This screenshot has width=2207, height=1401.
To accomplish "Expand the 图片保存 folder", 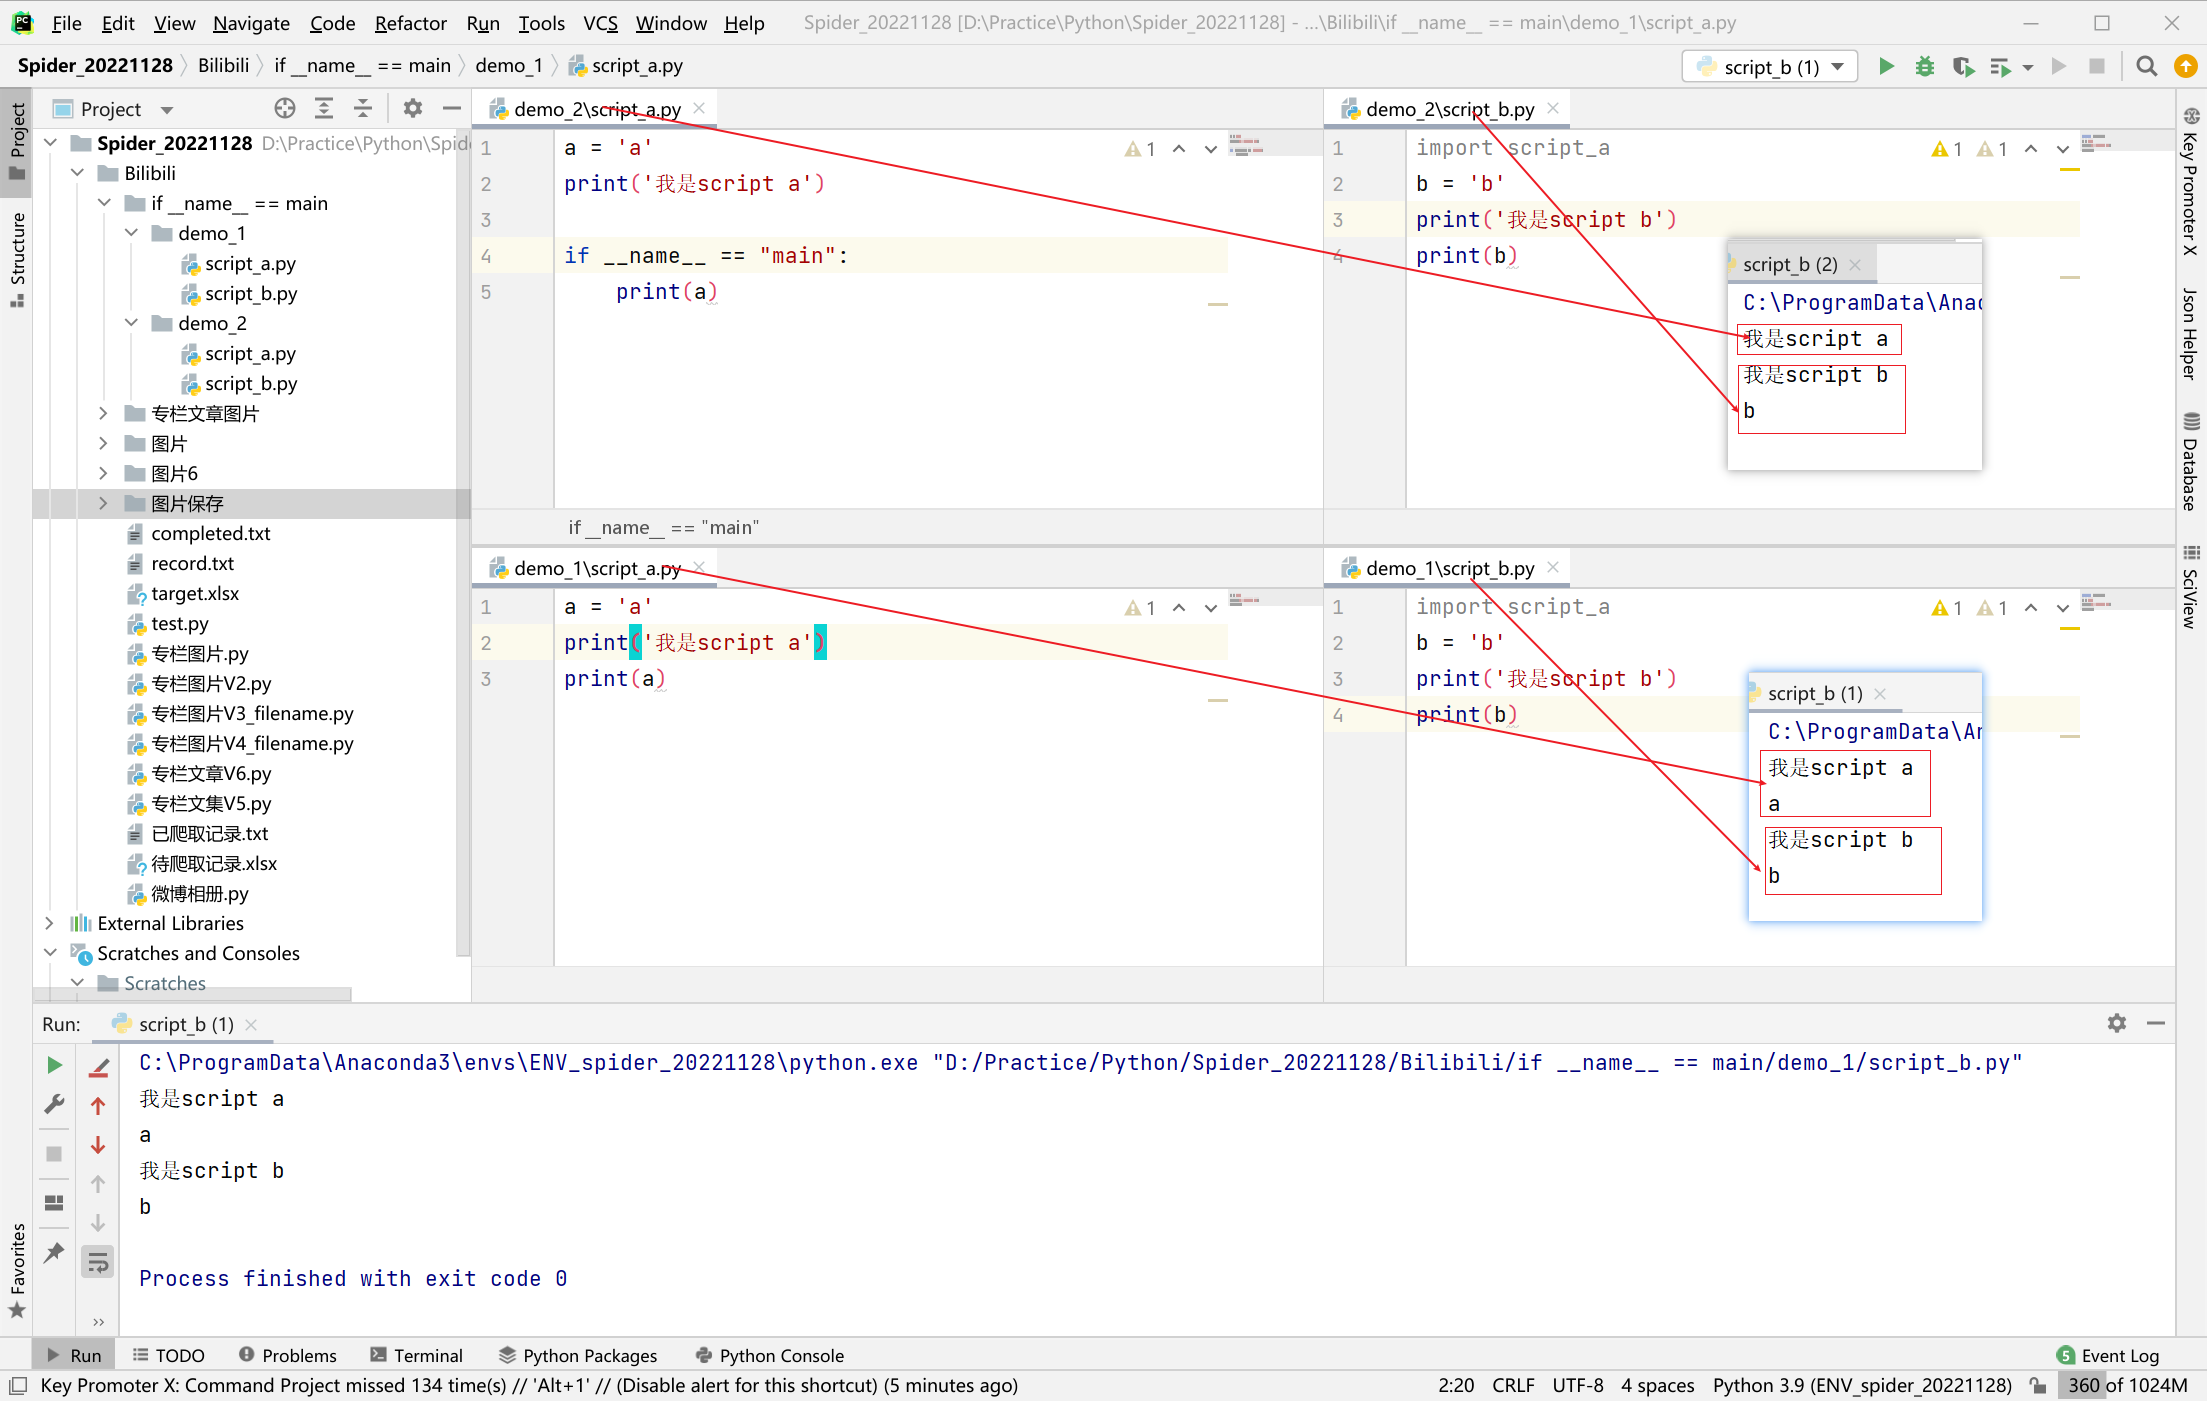I will tap(103, 503).
